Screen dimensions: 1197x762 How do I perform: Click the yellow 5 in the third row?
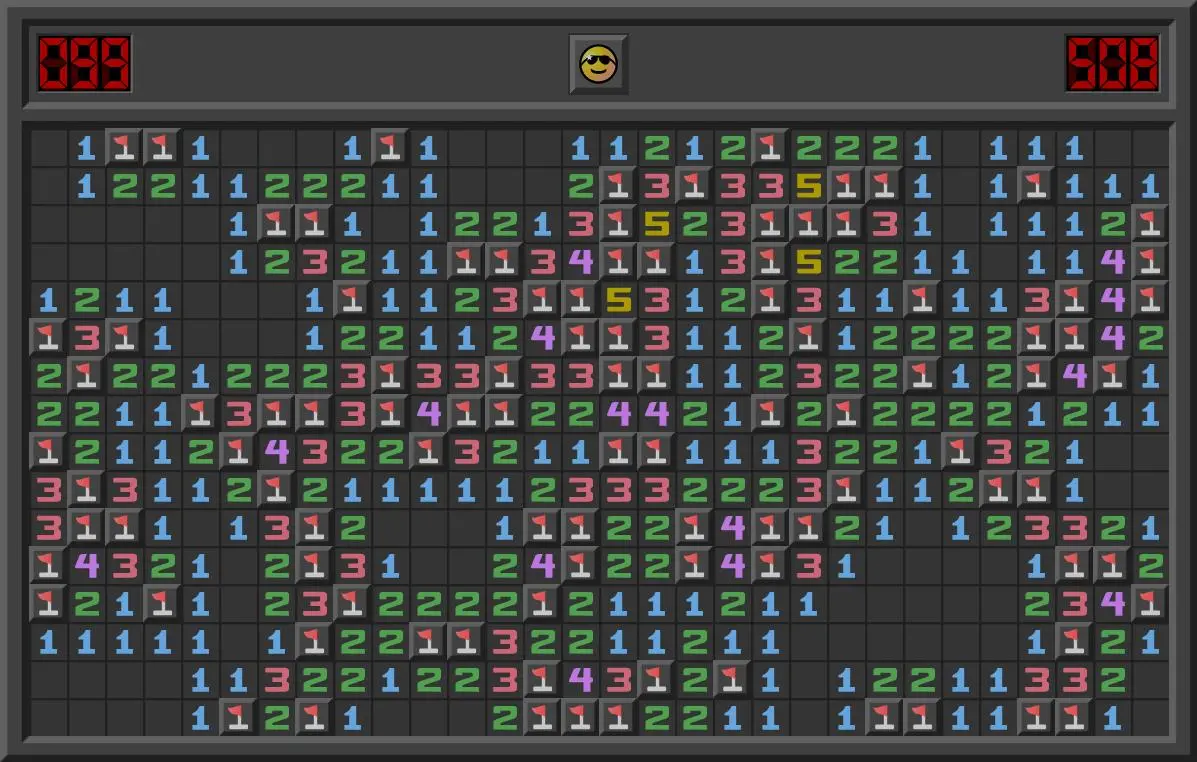[x=657, y=224]
